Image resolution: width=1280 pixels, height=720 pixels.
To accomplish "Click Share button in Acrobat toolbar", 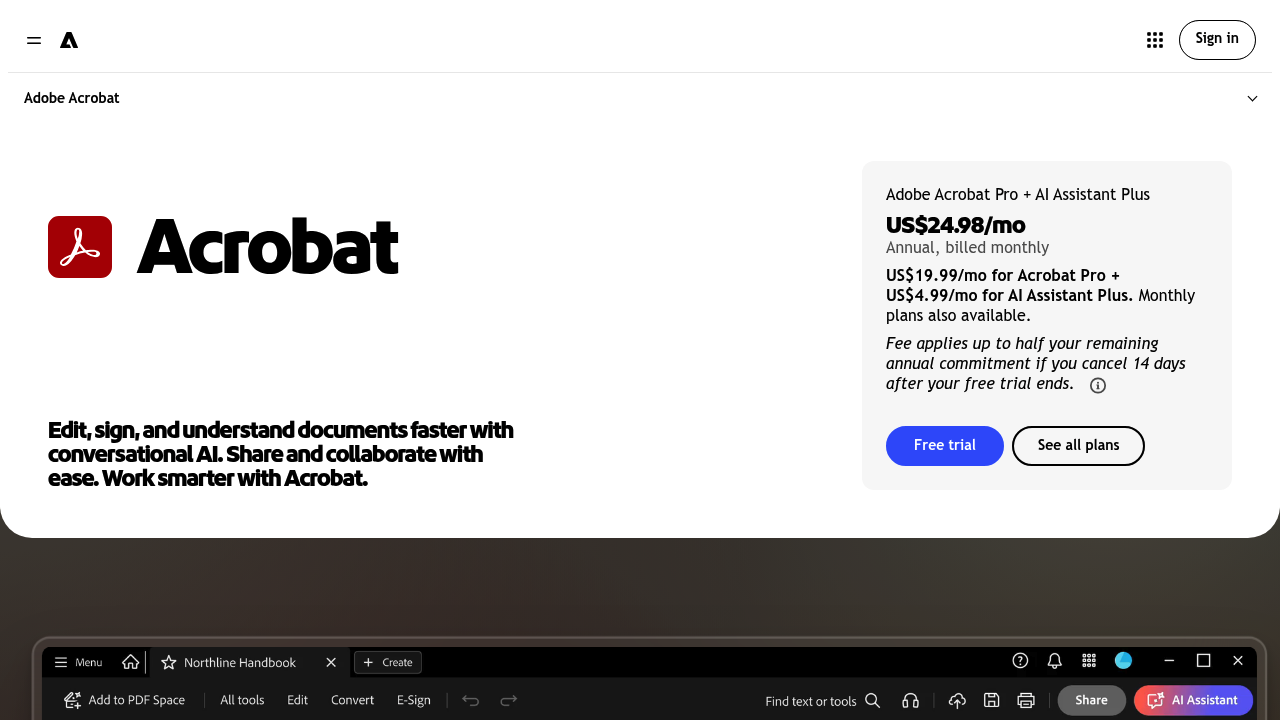I will [x=1092, y=700].
